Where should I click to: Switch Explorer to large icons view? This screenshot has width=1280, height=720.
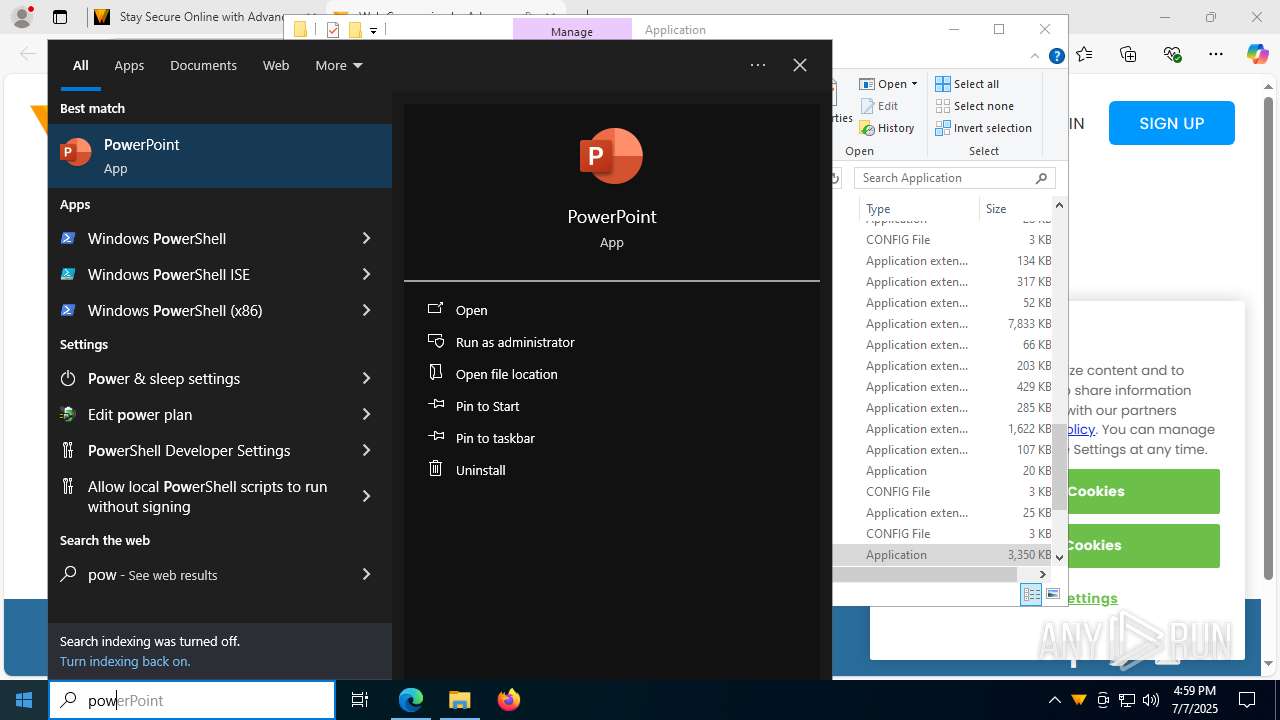pos(1052,595)
